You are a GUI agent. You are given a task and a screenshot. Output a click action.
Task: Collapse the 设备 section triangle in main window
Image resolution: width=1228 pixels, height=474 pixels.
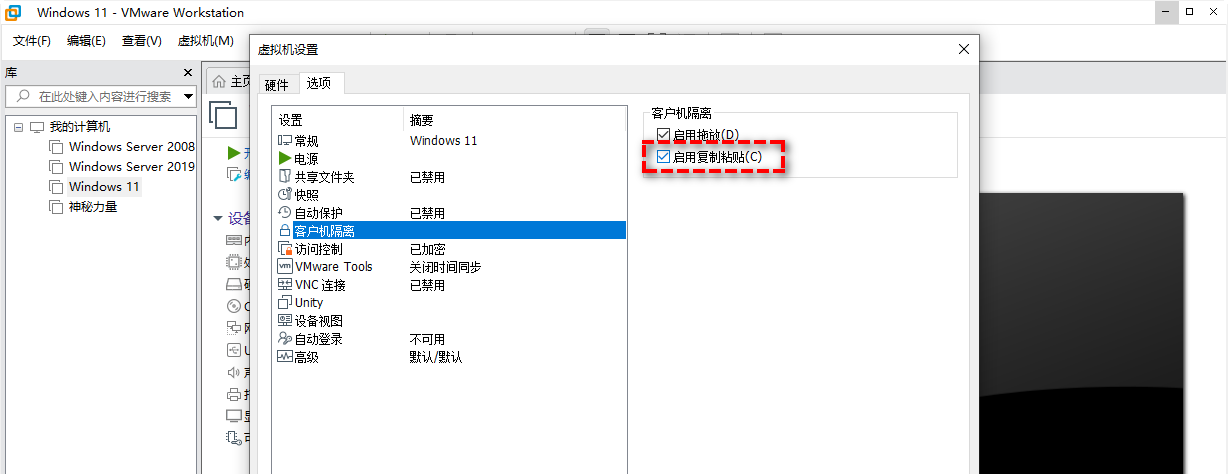click(x=218, y=219)
